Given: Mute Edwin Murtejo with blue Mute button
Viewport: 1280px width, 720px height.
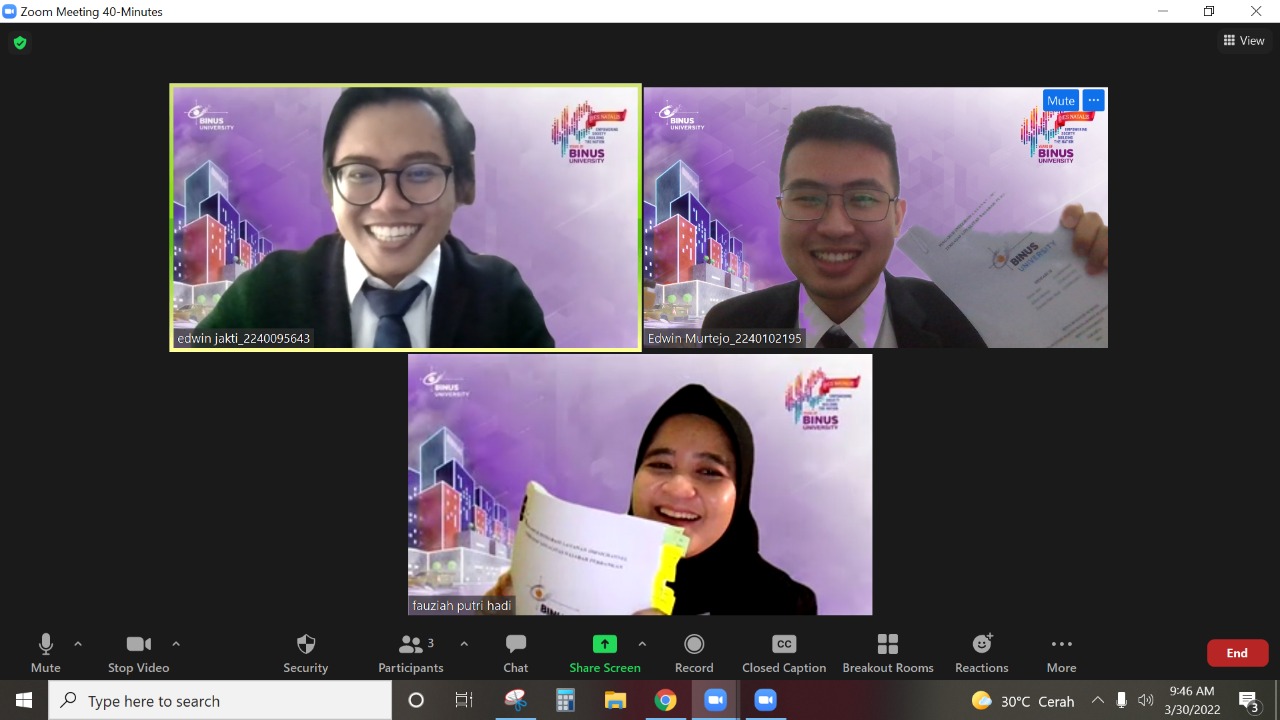Looking at the screenshot, I should (1060, 101).
